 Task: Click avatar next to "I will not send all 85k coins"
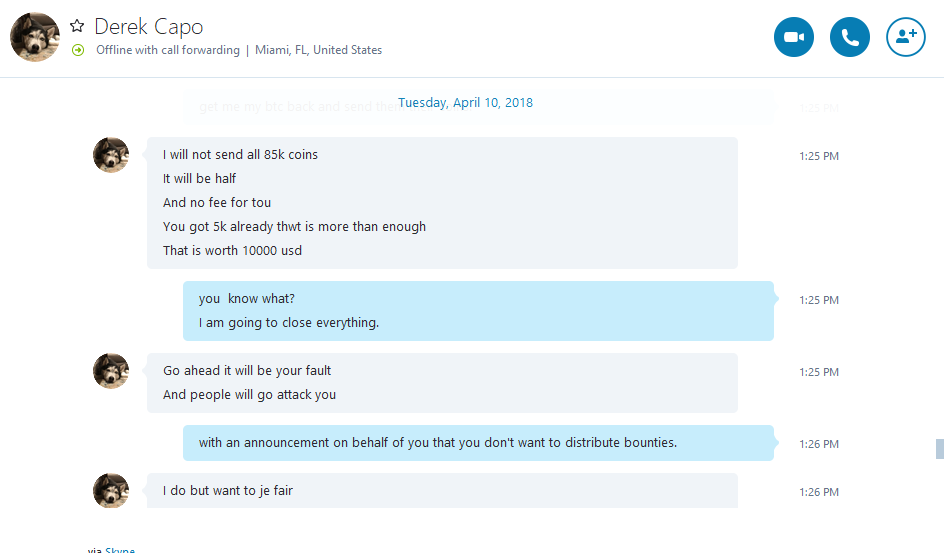pos(111,155)
